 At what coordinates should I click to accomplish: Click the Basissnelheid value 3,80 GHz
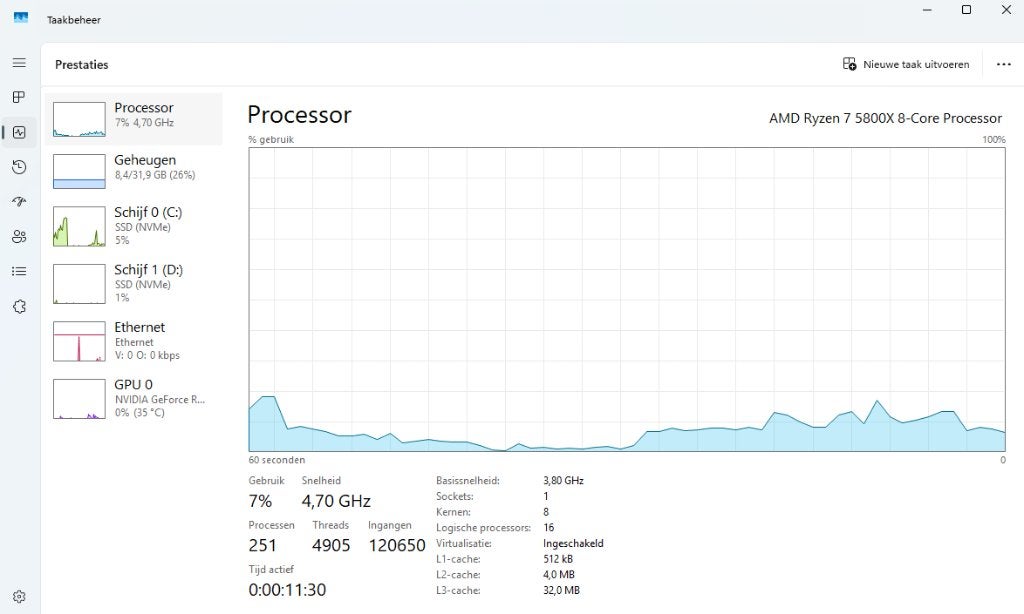pos(563,480)
